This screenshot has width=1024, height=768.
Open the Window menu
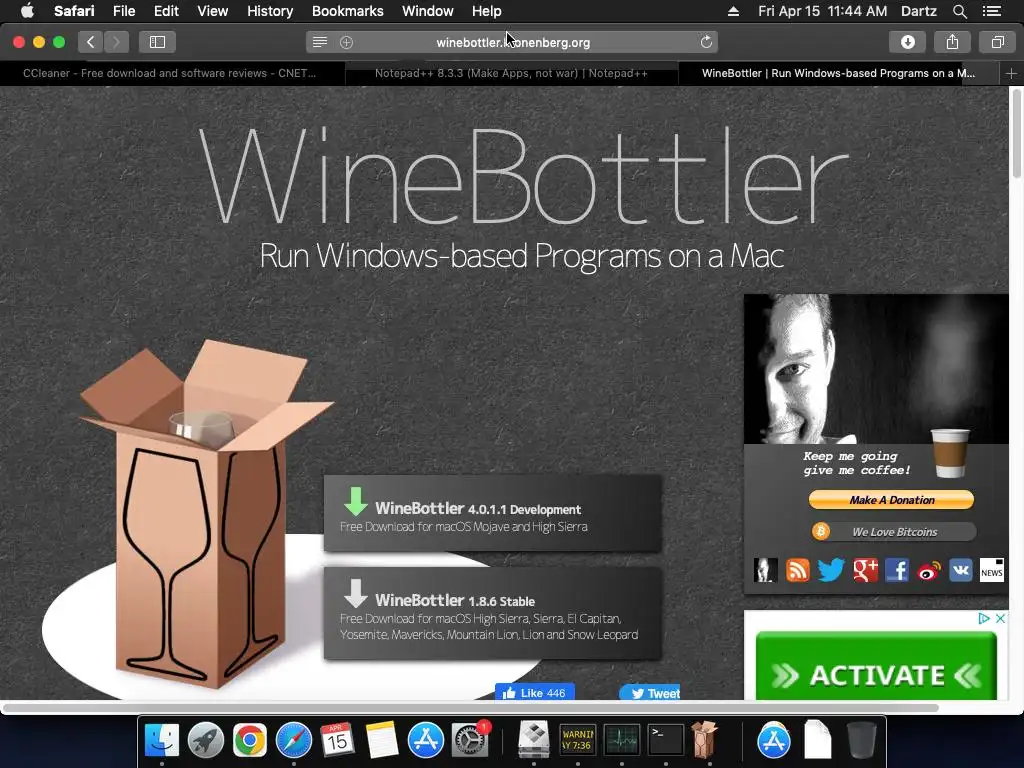[x=427, y=11]
